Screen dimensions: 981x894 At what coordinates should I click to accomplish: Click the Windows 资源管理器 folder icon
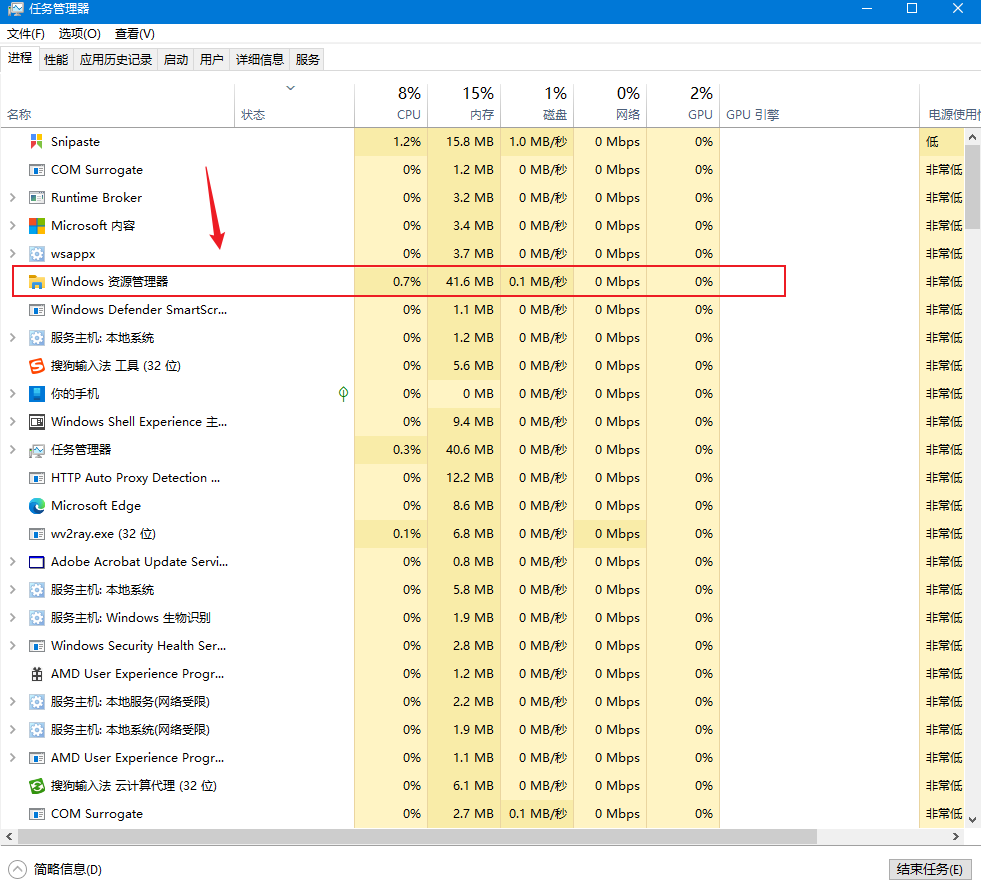37,282
